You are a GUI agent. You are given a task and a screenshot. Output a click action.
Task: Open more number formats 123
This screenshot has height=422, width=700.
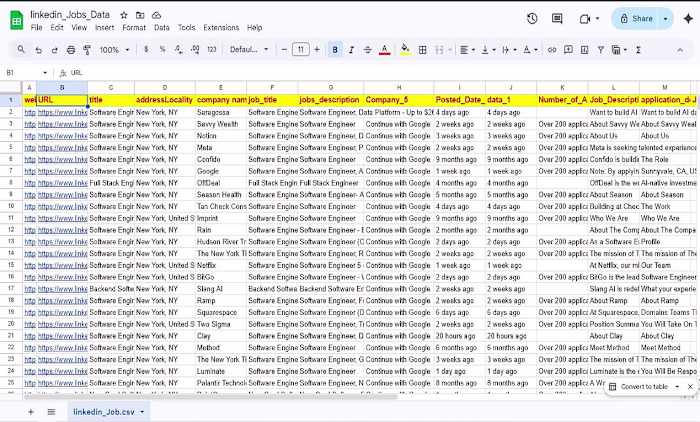[x=212, y=50]
